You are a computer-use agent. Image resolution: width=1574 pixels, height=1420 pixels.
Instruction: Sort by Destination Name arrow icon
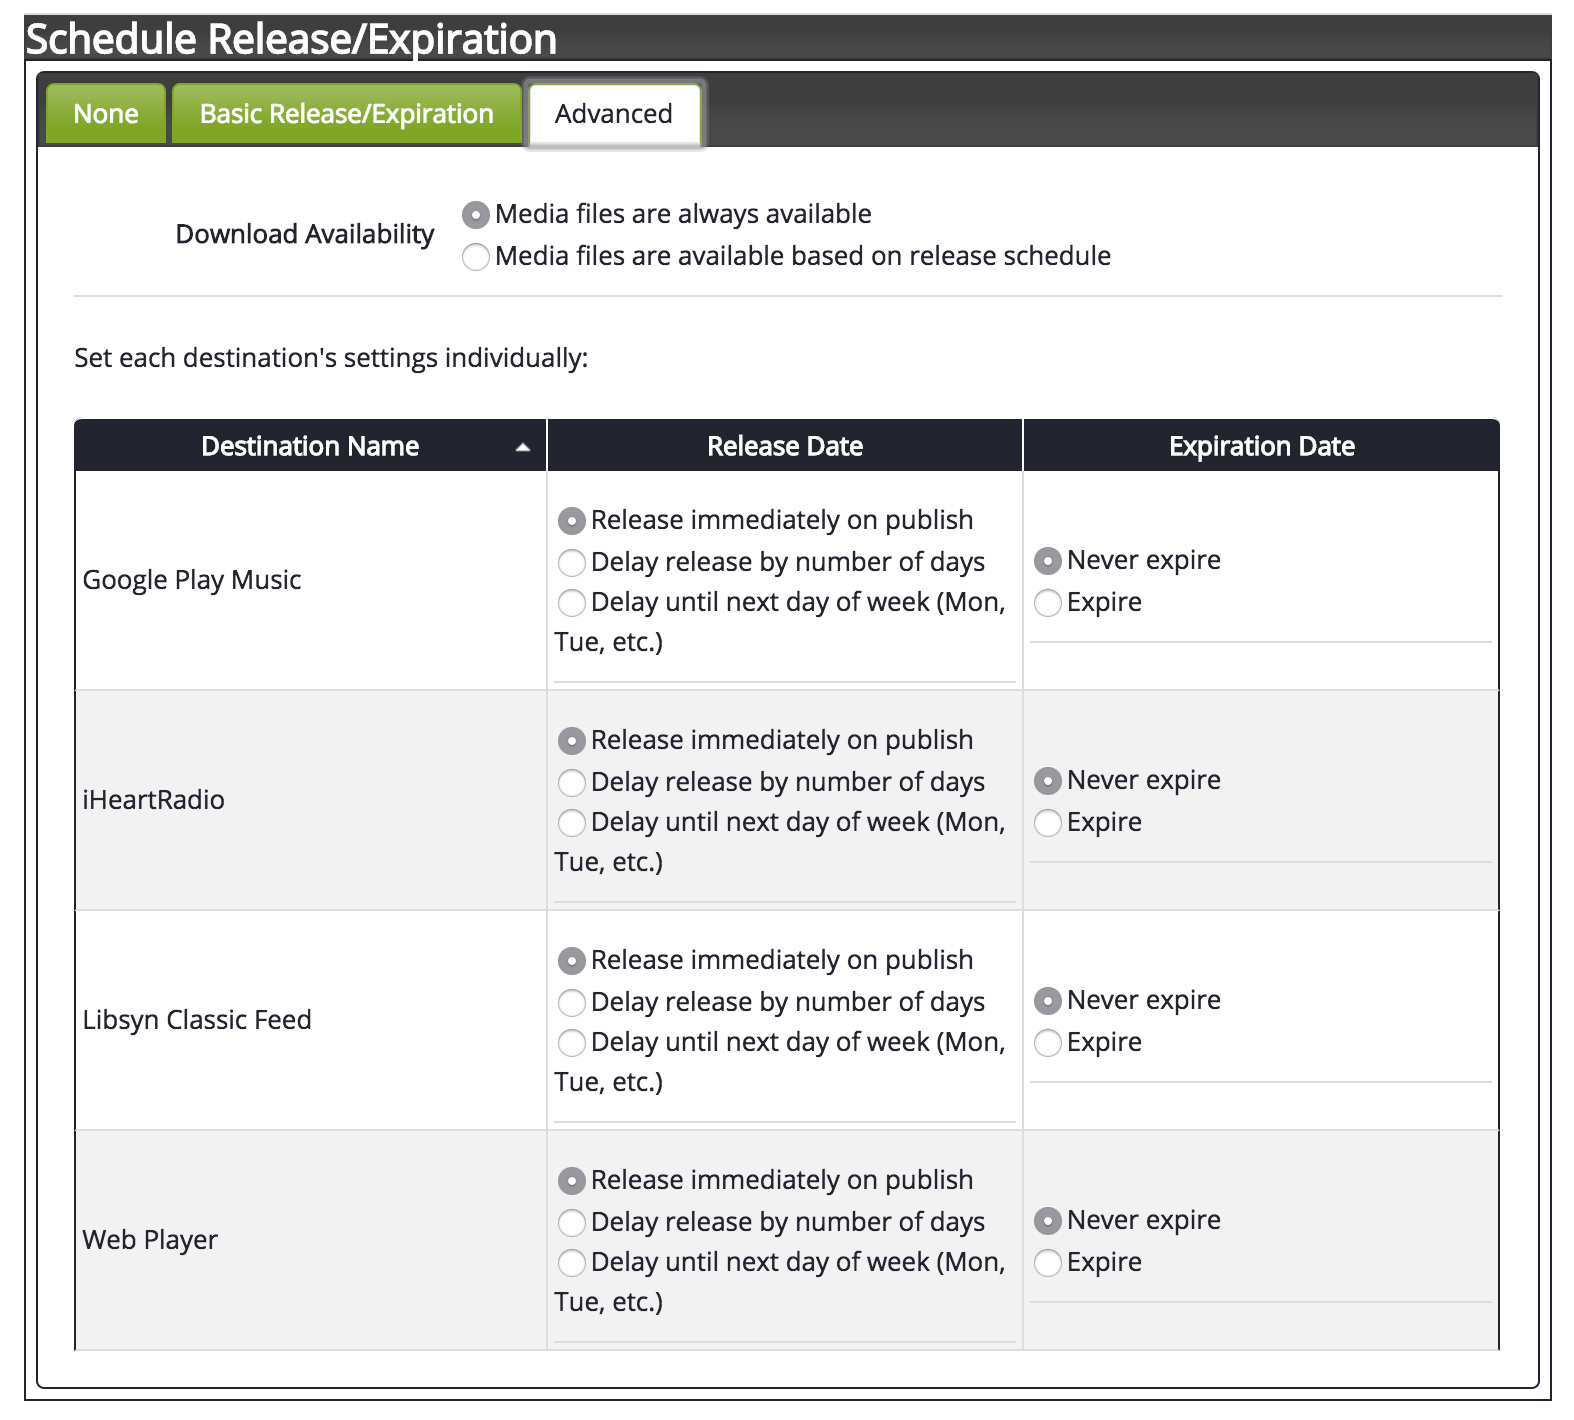point(522,447)
